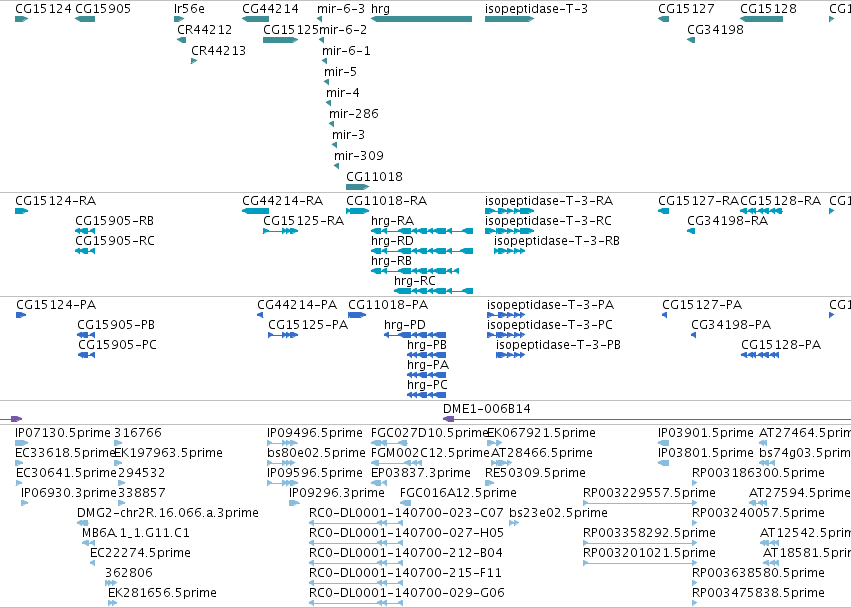The height and width of the screenshot is (608, 851).
Task: Select the CG15125 gene label
Action: click(291, 29)
